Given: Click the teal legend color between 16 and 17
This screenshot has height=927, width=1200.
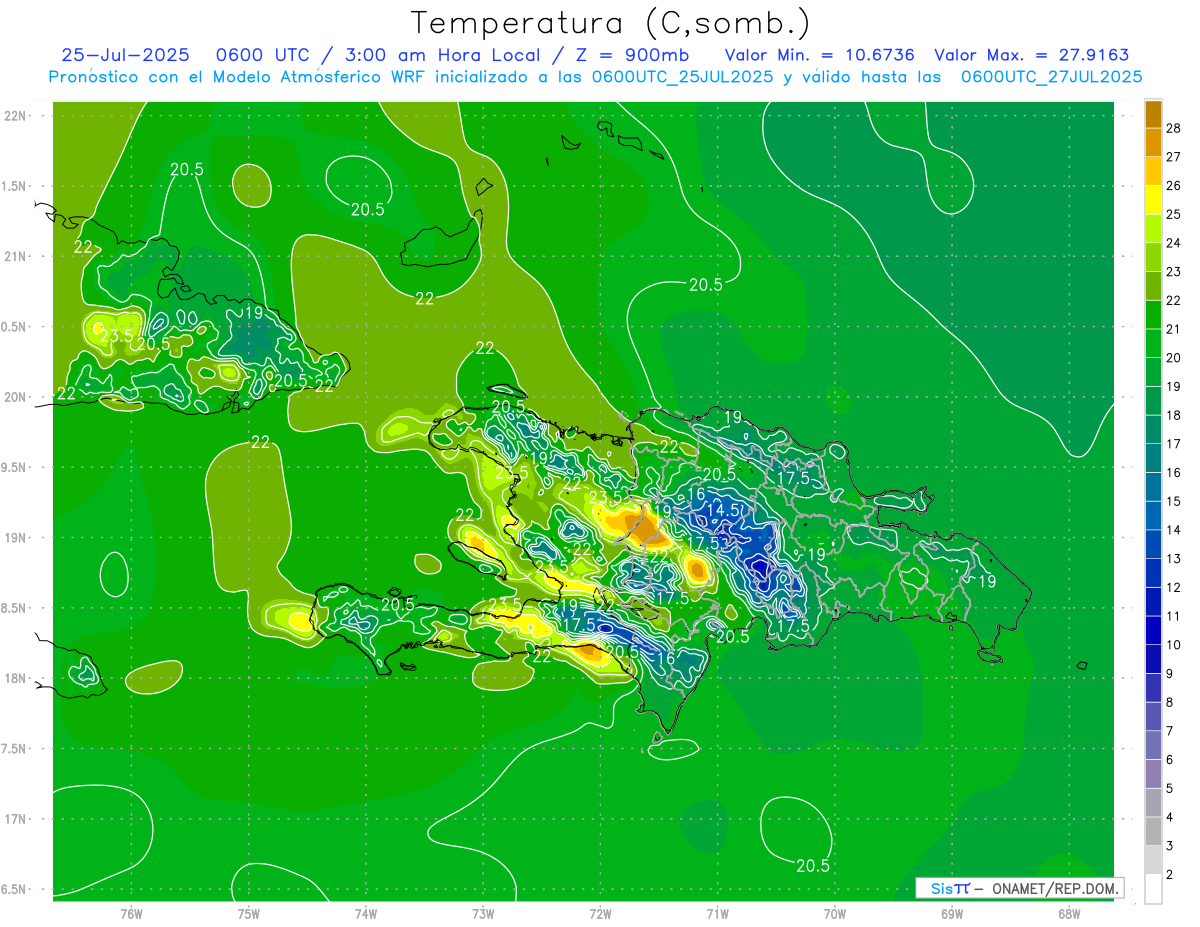Looking at the screenshot, I should click(x=1153, y=458).
